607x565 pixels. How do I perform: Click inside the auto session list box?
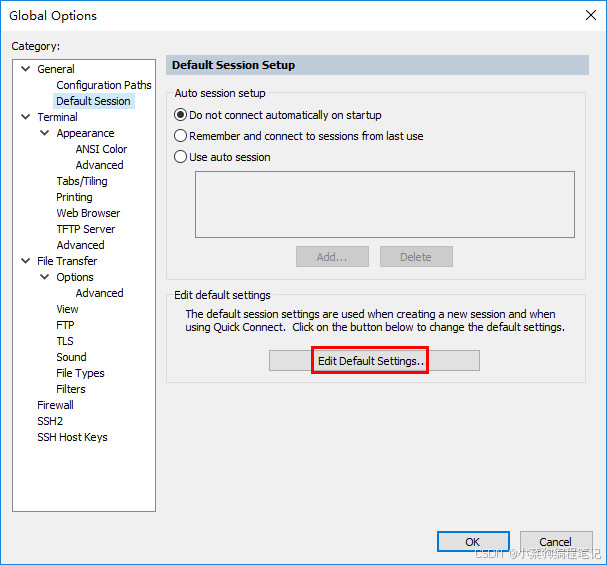385,204
